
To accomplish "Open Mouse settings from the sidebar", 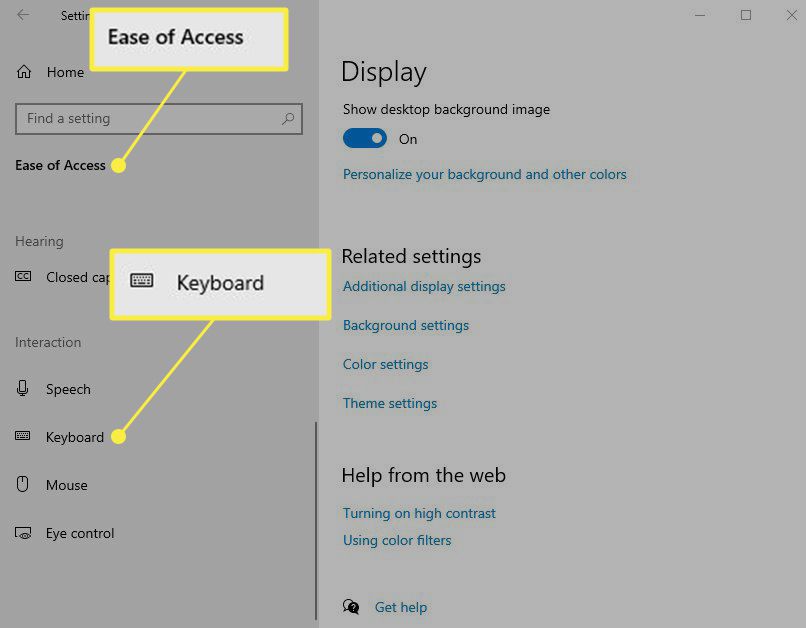I will (x=67, y=485).
